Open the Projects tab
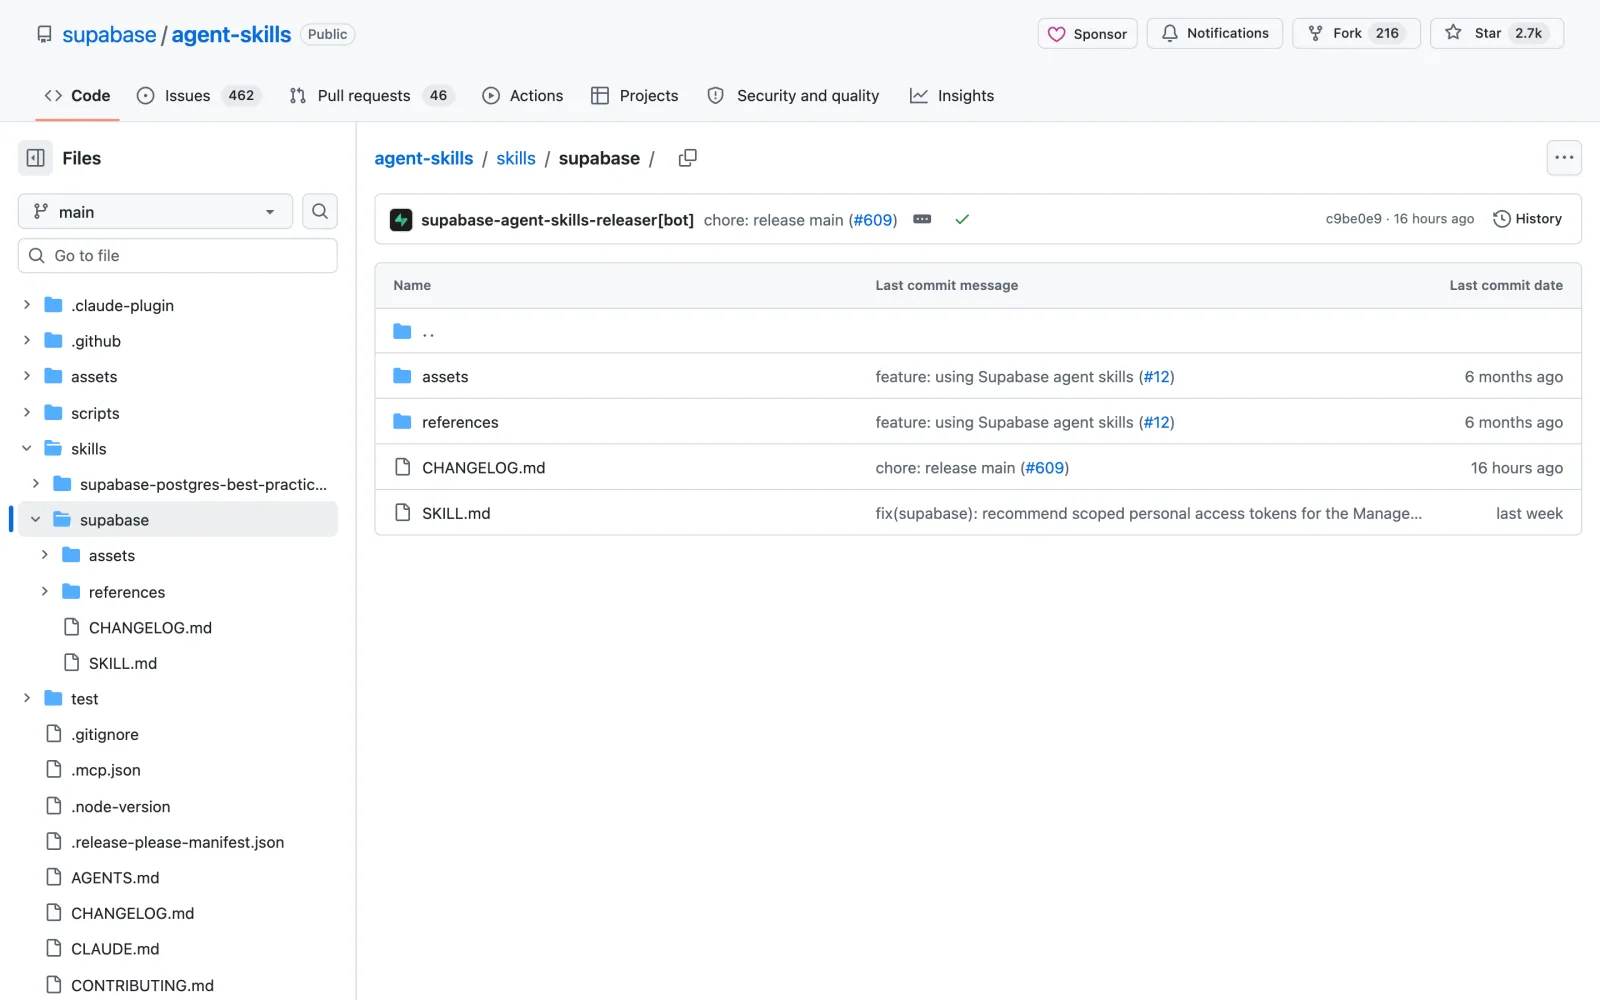1600x1000 pixels. tap(635, 96)
